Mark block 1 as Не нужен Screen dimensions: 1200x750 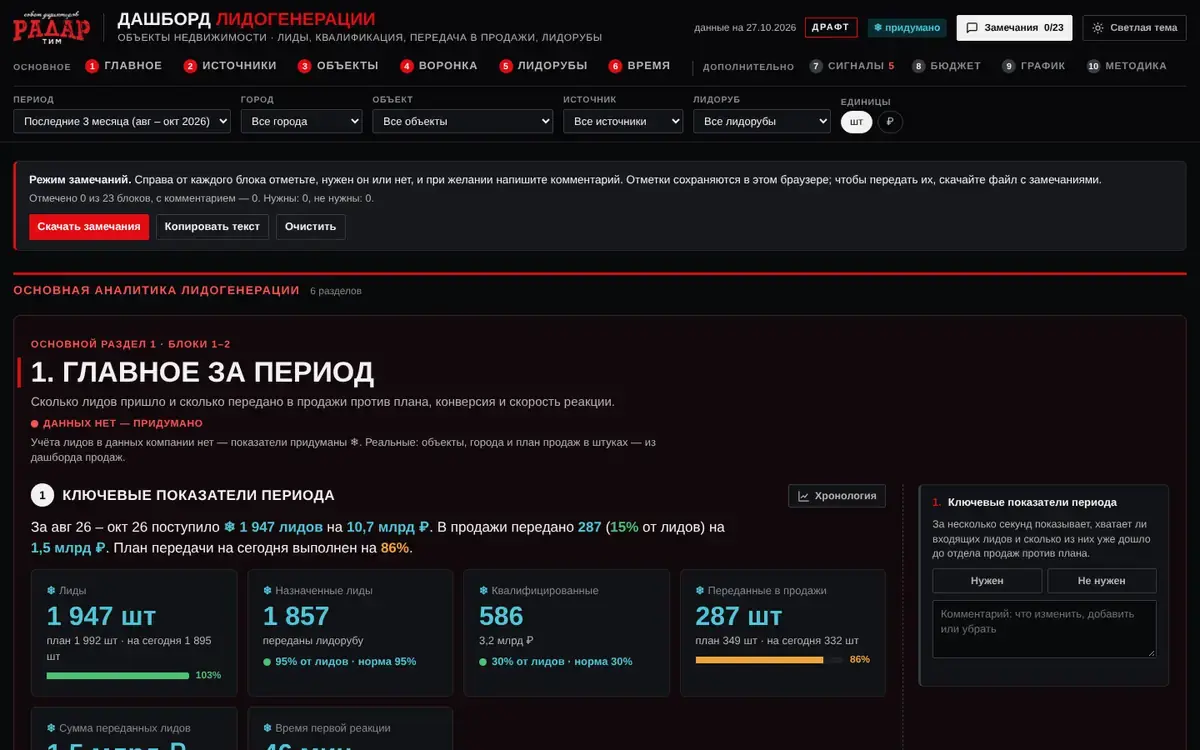[x=1101, y=580]
